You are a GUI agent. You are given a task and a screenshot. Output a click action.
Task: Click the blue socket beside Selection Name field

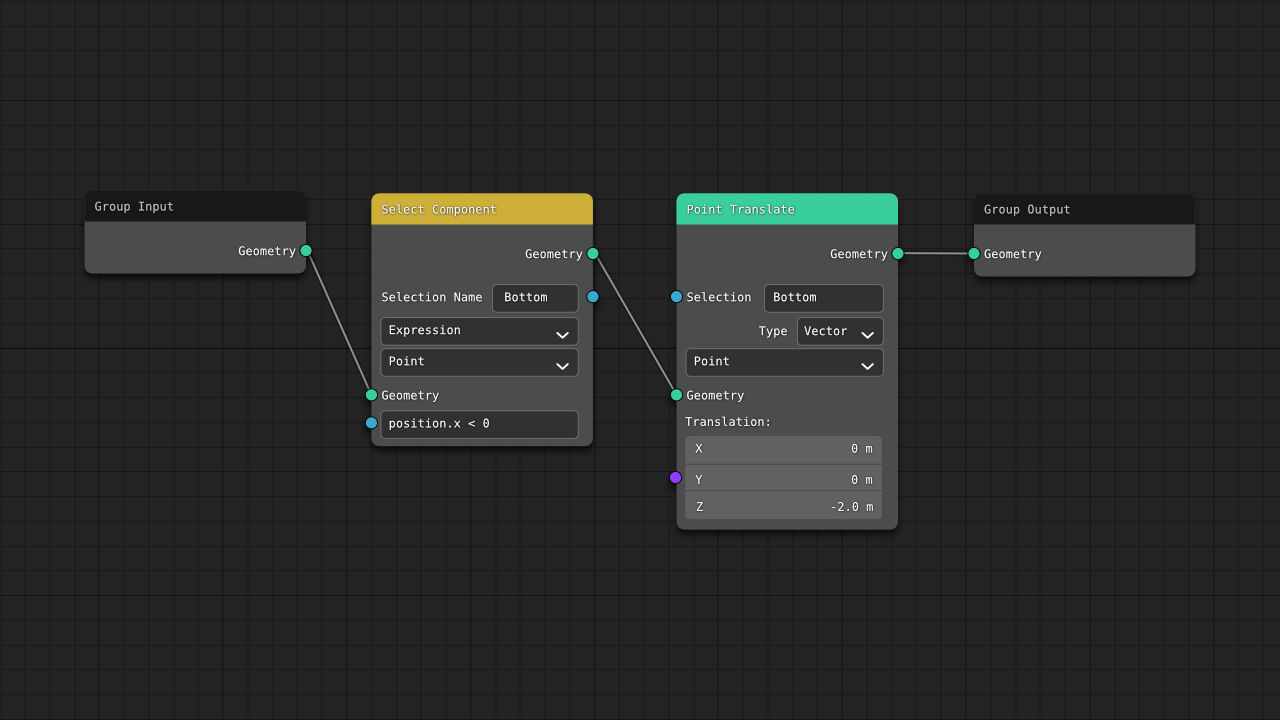click(x=593, y=297)
